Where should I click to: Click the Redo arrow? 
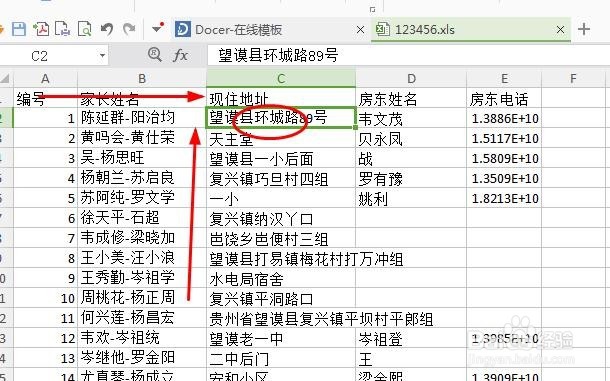coord(129,29)
